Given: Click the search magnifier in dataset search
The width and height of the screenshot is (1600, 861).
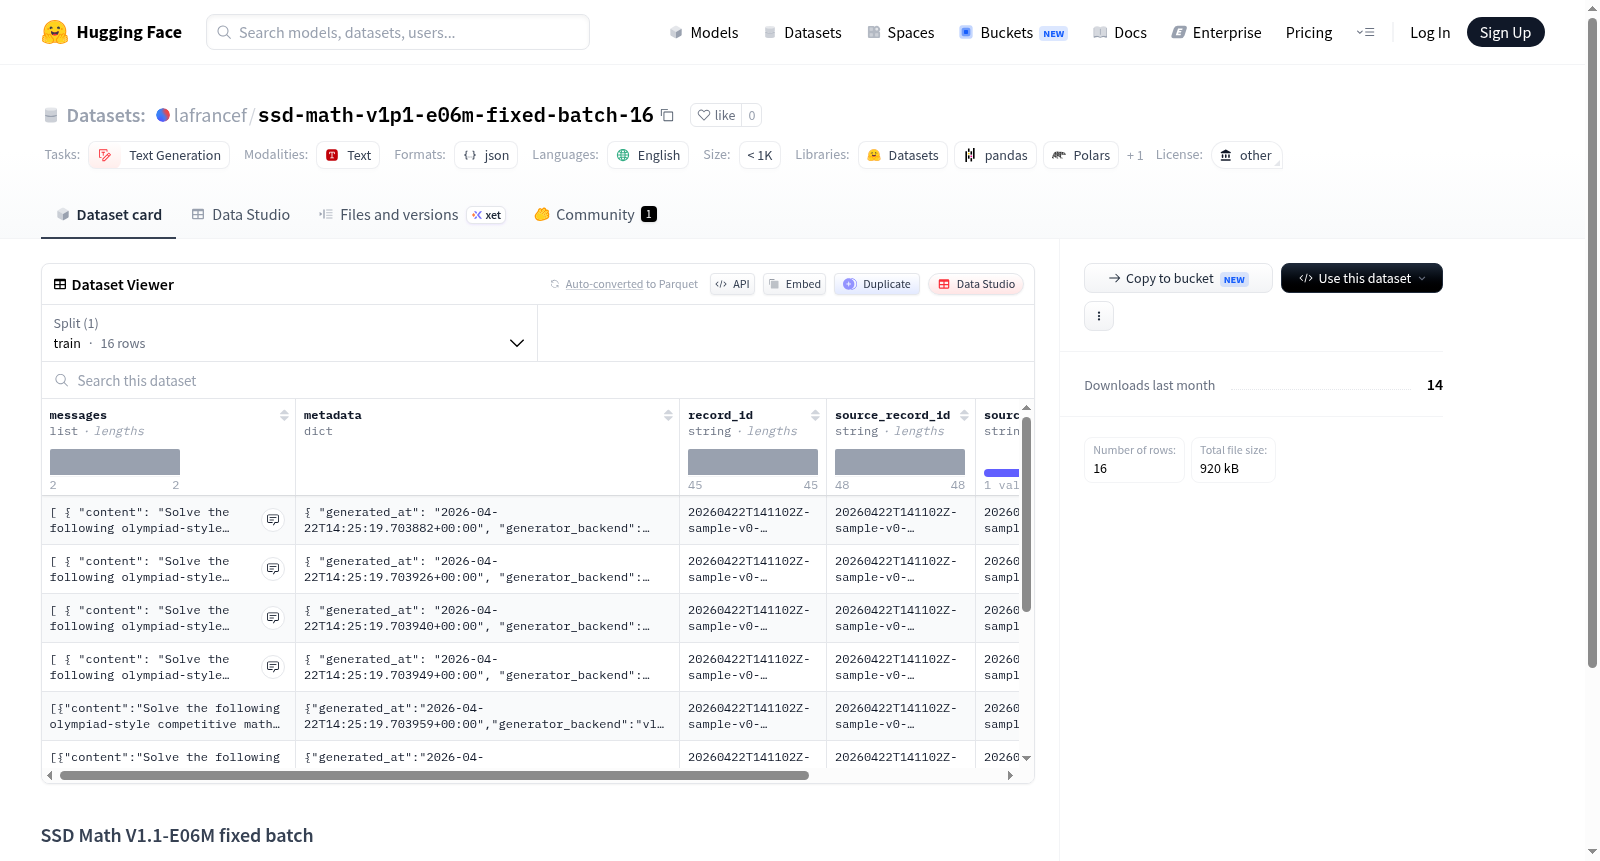Looking at the screenshot, I should point(62,381).
